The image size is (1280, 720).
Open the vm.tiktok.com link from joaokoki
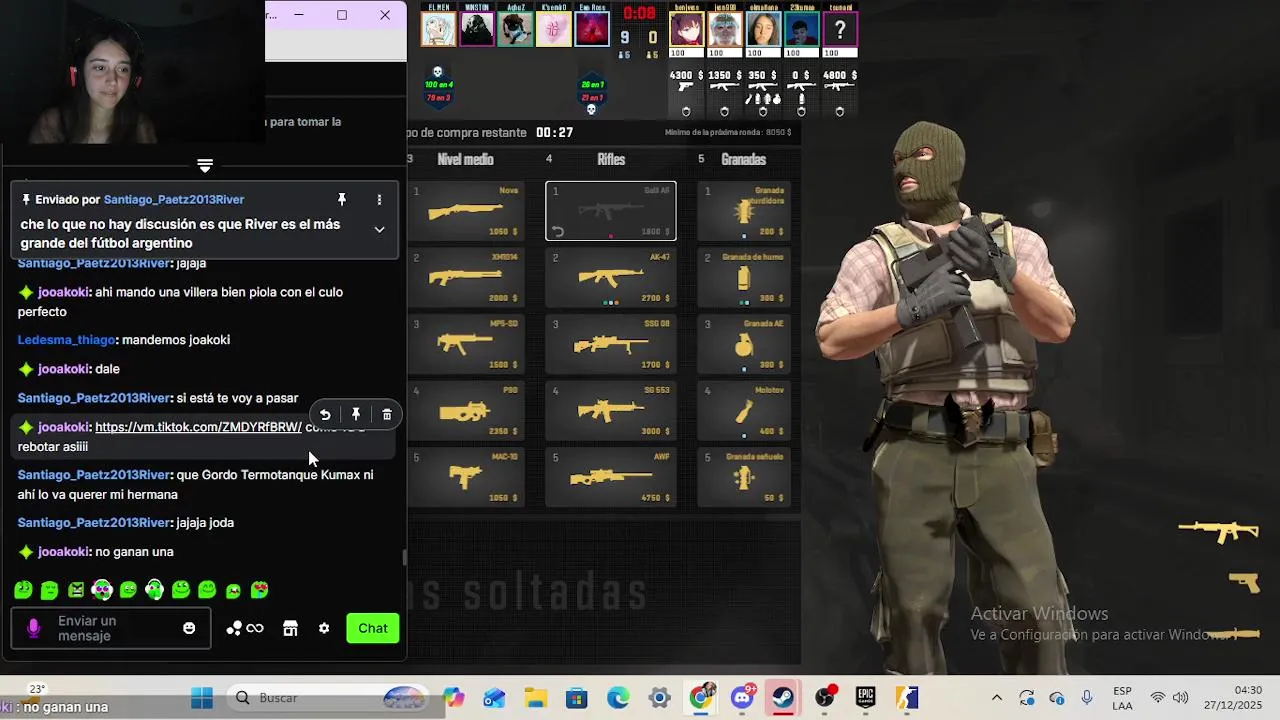tap(198, 427)
